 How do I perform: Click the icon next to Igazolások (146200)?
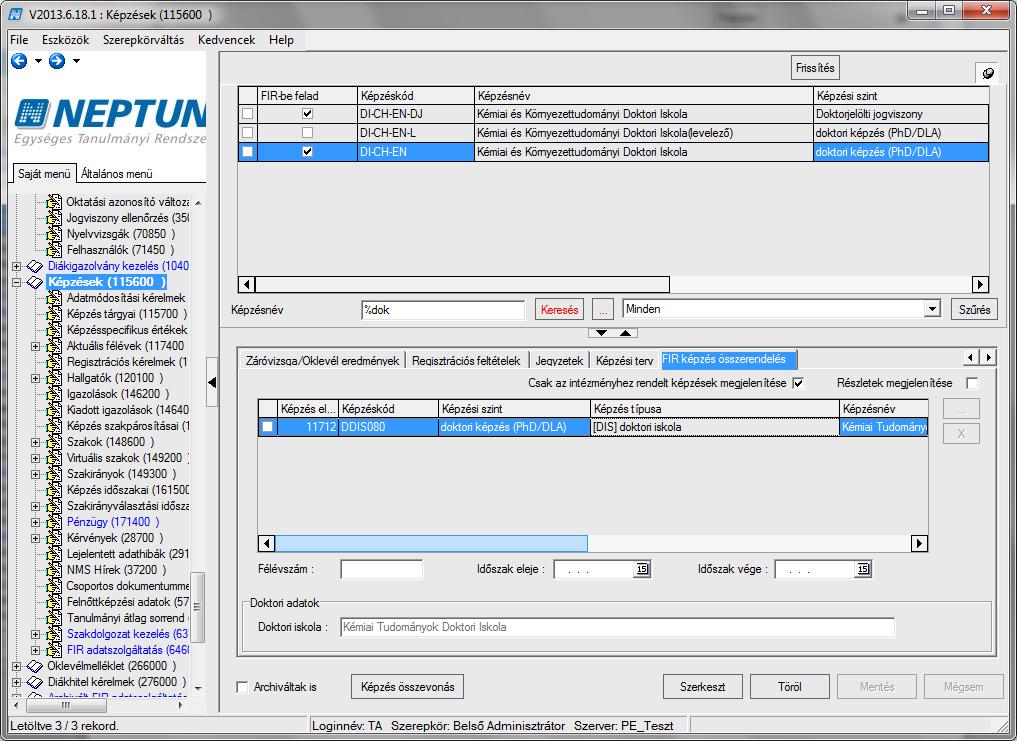tap(54, 394)
